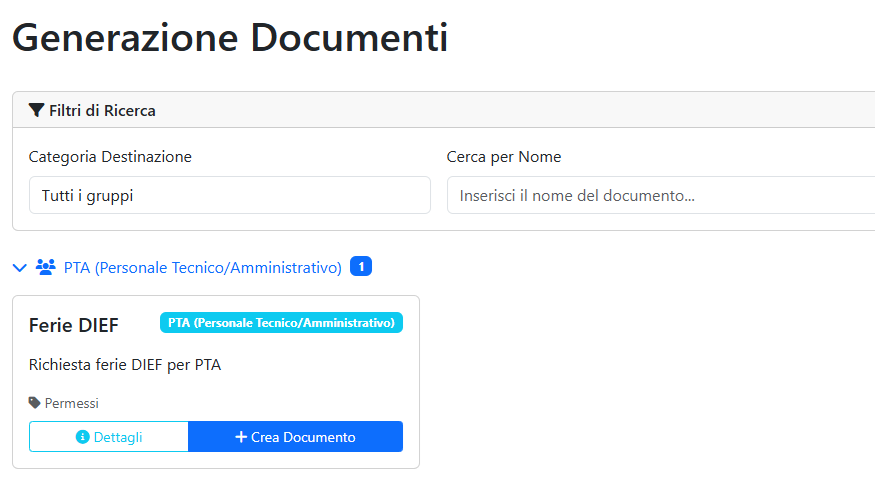The height and width of the screenshot is (486, 876).
Task: Click the Categoria Destinazione label
Action: [x=110, y=157]
